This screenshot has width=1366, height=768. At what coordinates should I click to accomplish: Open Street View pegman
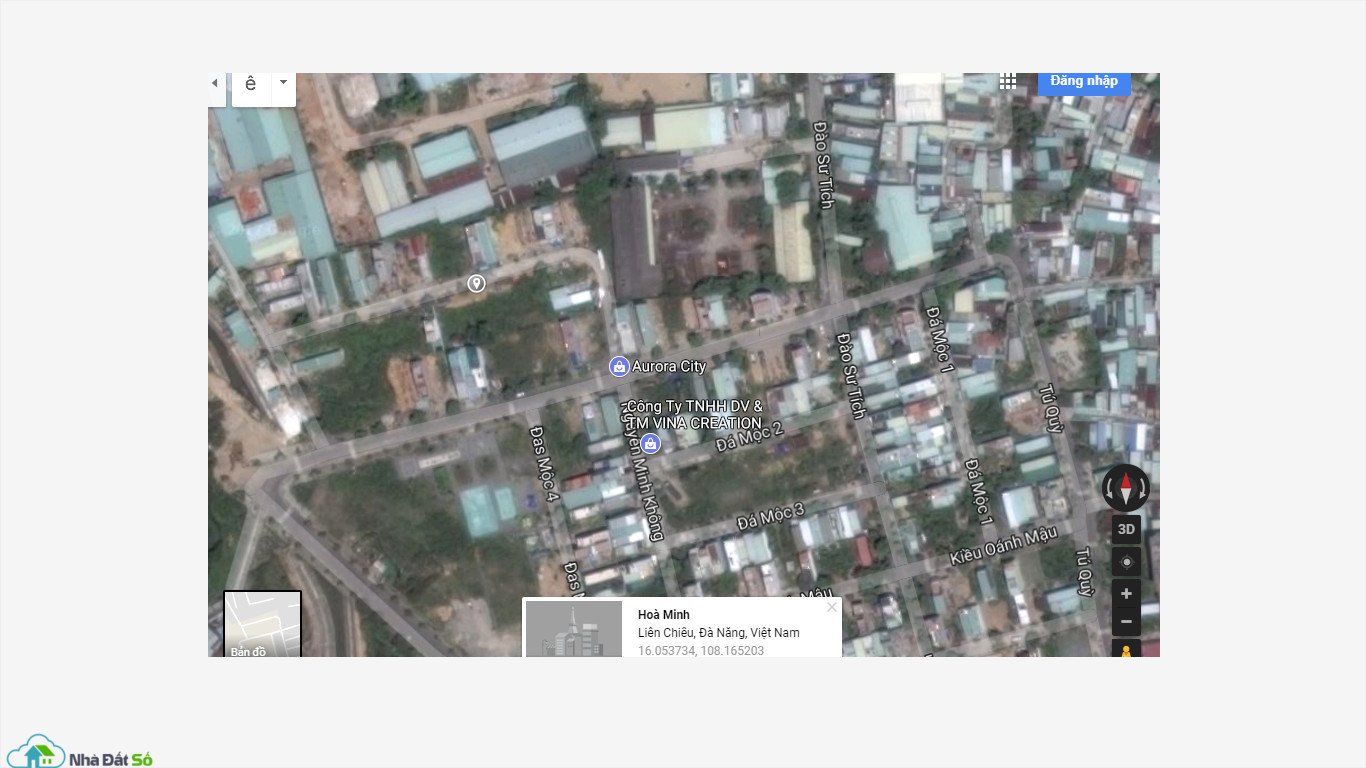1126,650
